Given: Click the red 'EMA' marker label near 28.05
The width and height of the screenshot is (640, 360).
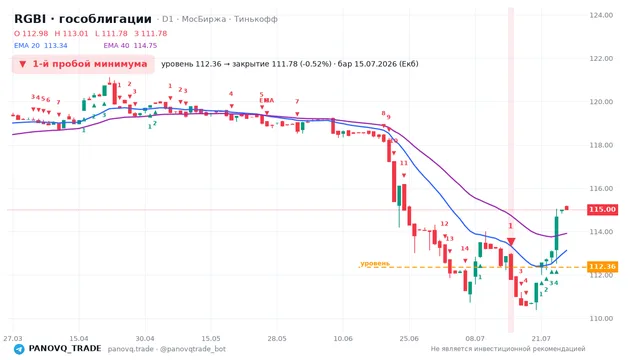Looking at the screenshot, I should click(x=267, y=100).
